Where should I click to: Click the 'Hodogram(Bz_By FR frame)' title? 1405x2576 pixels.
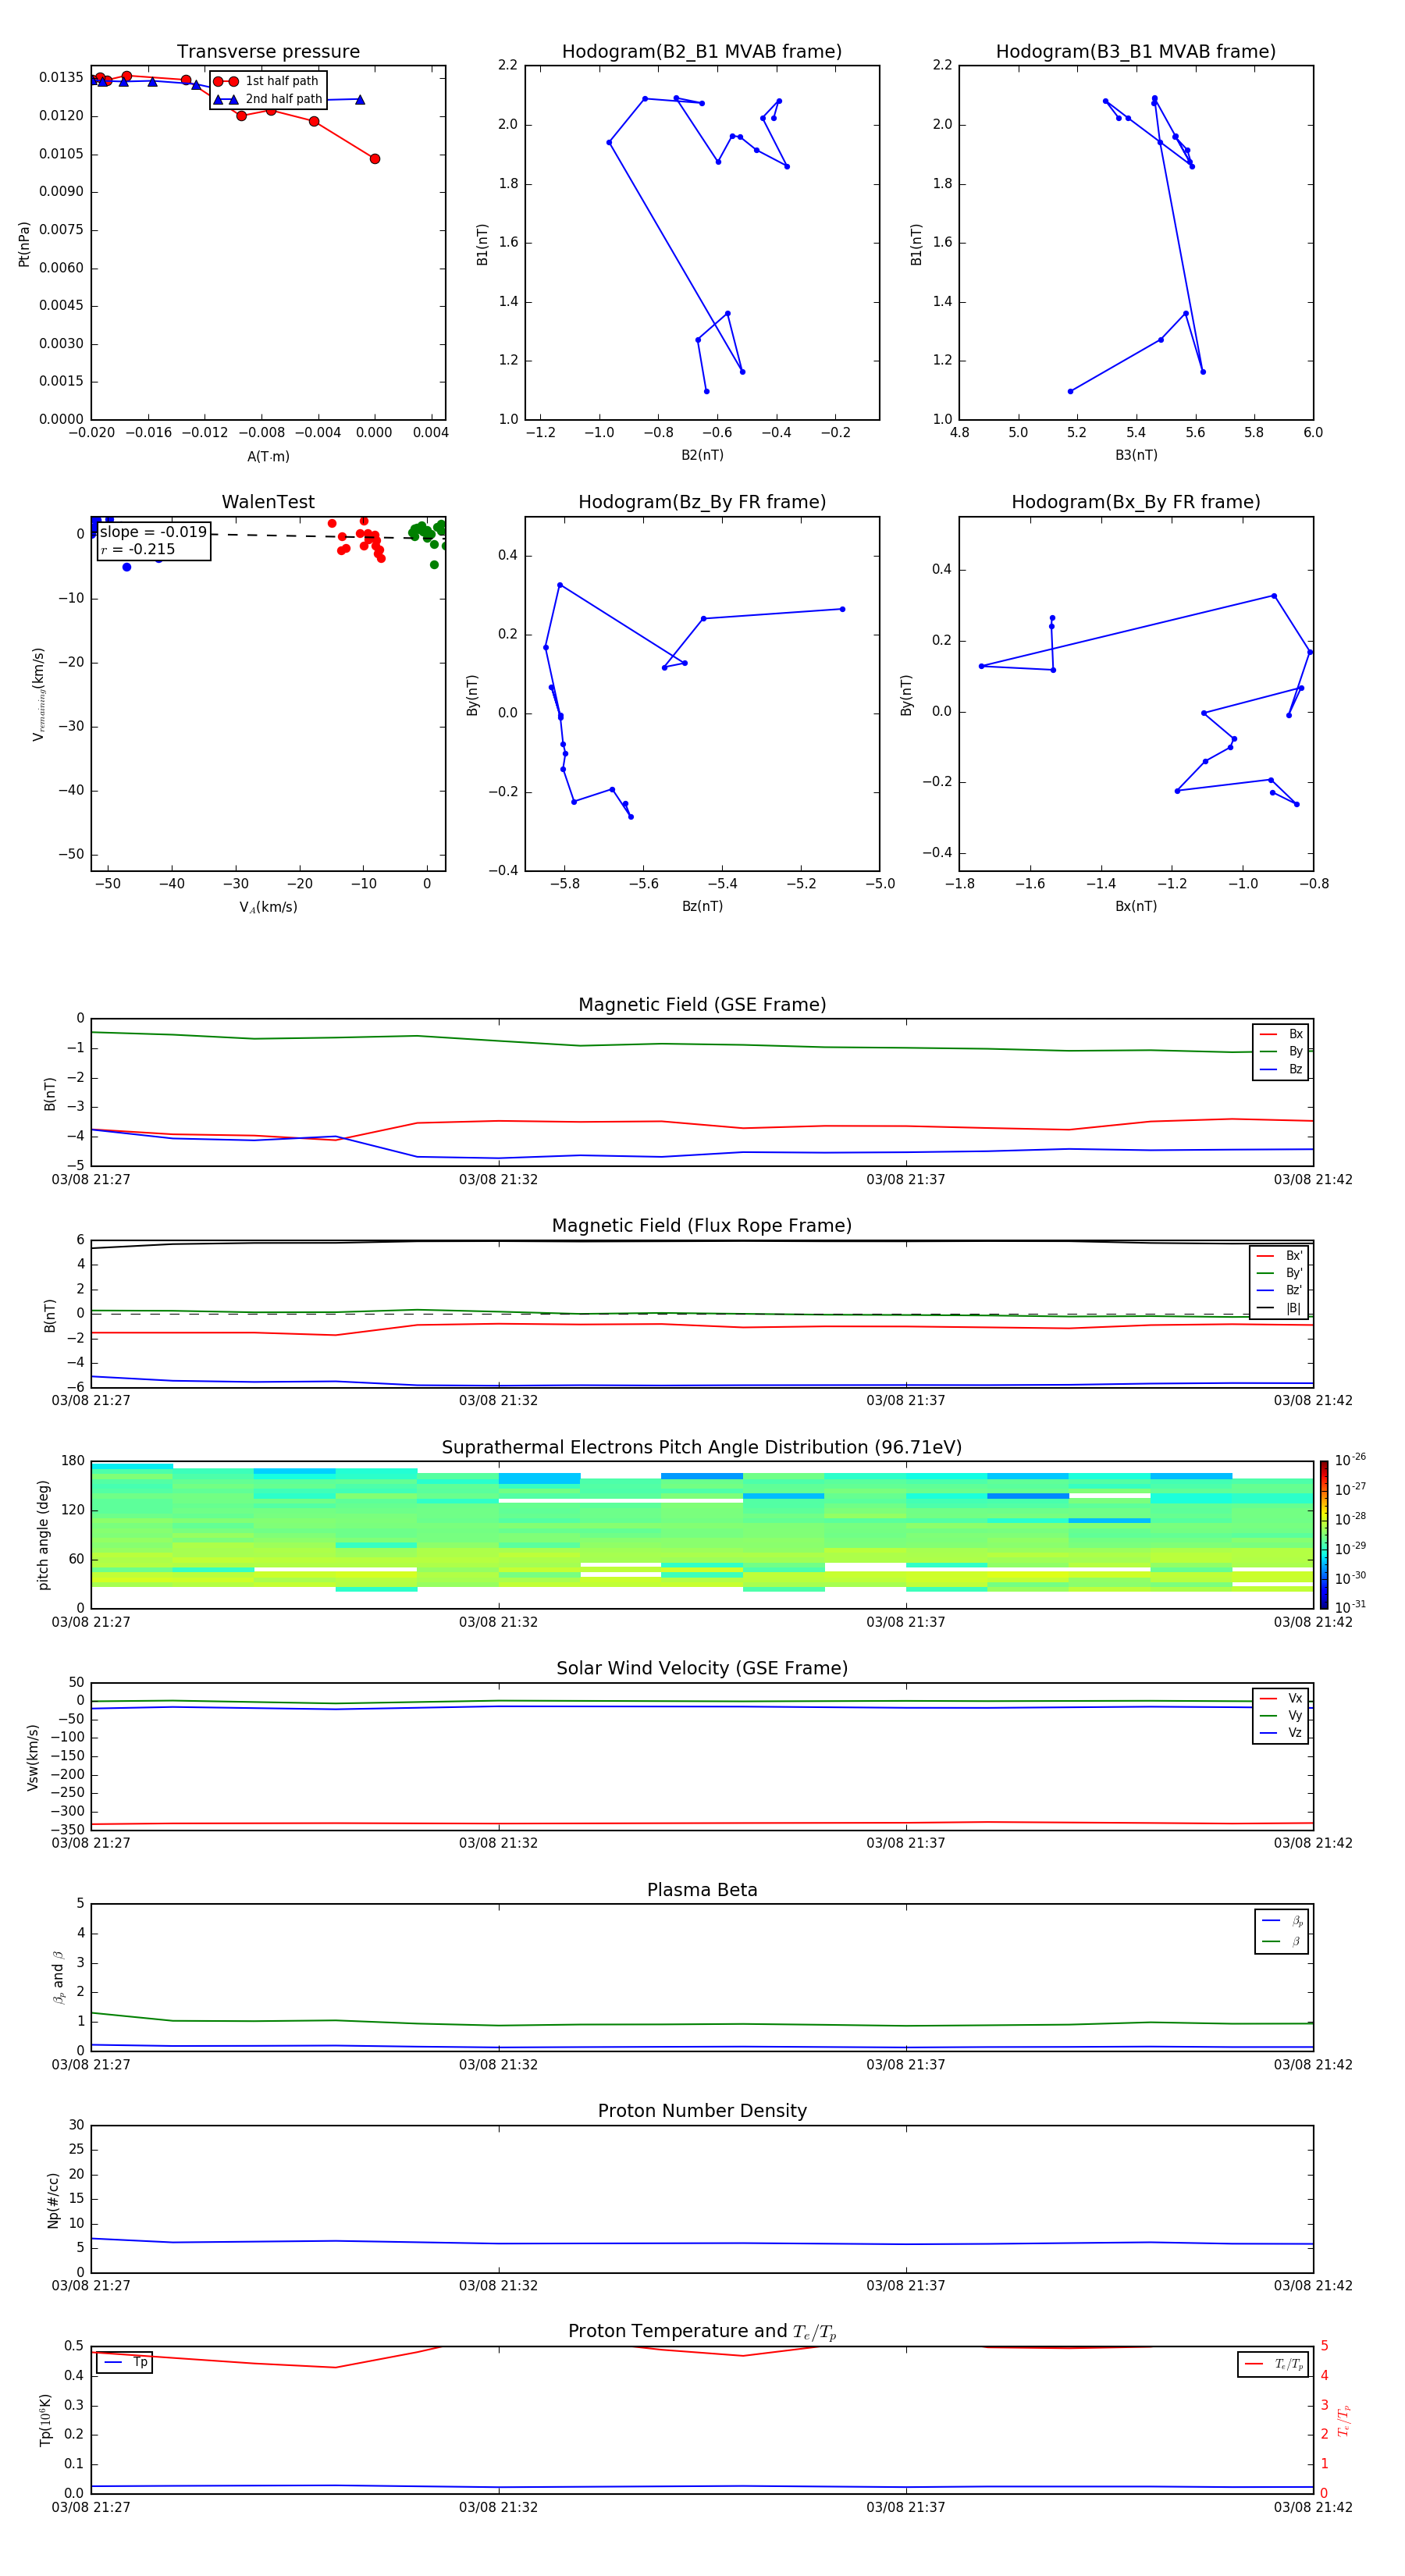(702, 502)
